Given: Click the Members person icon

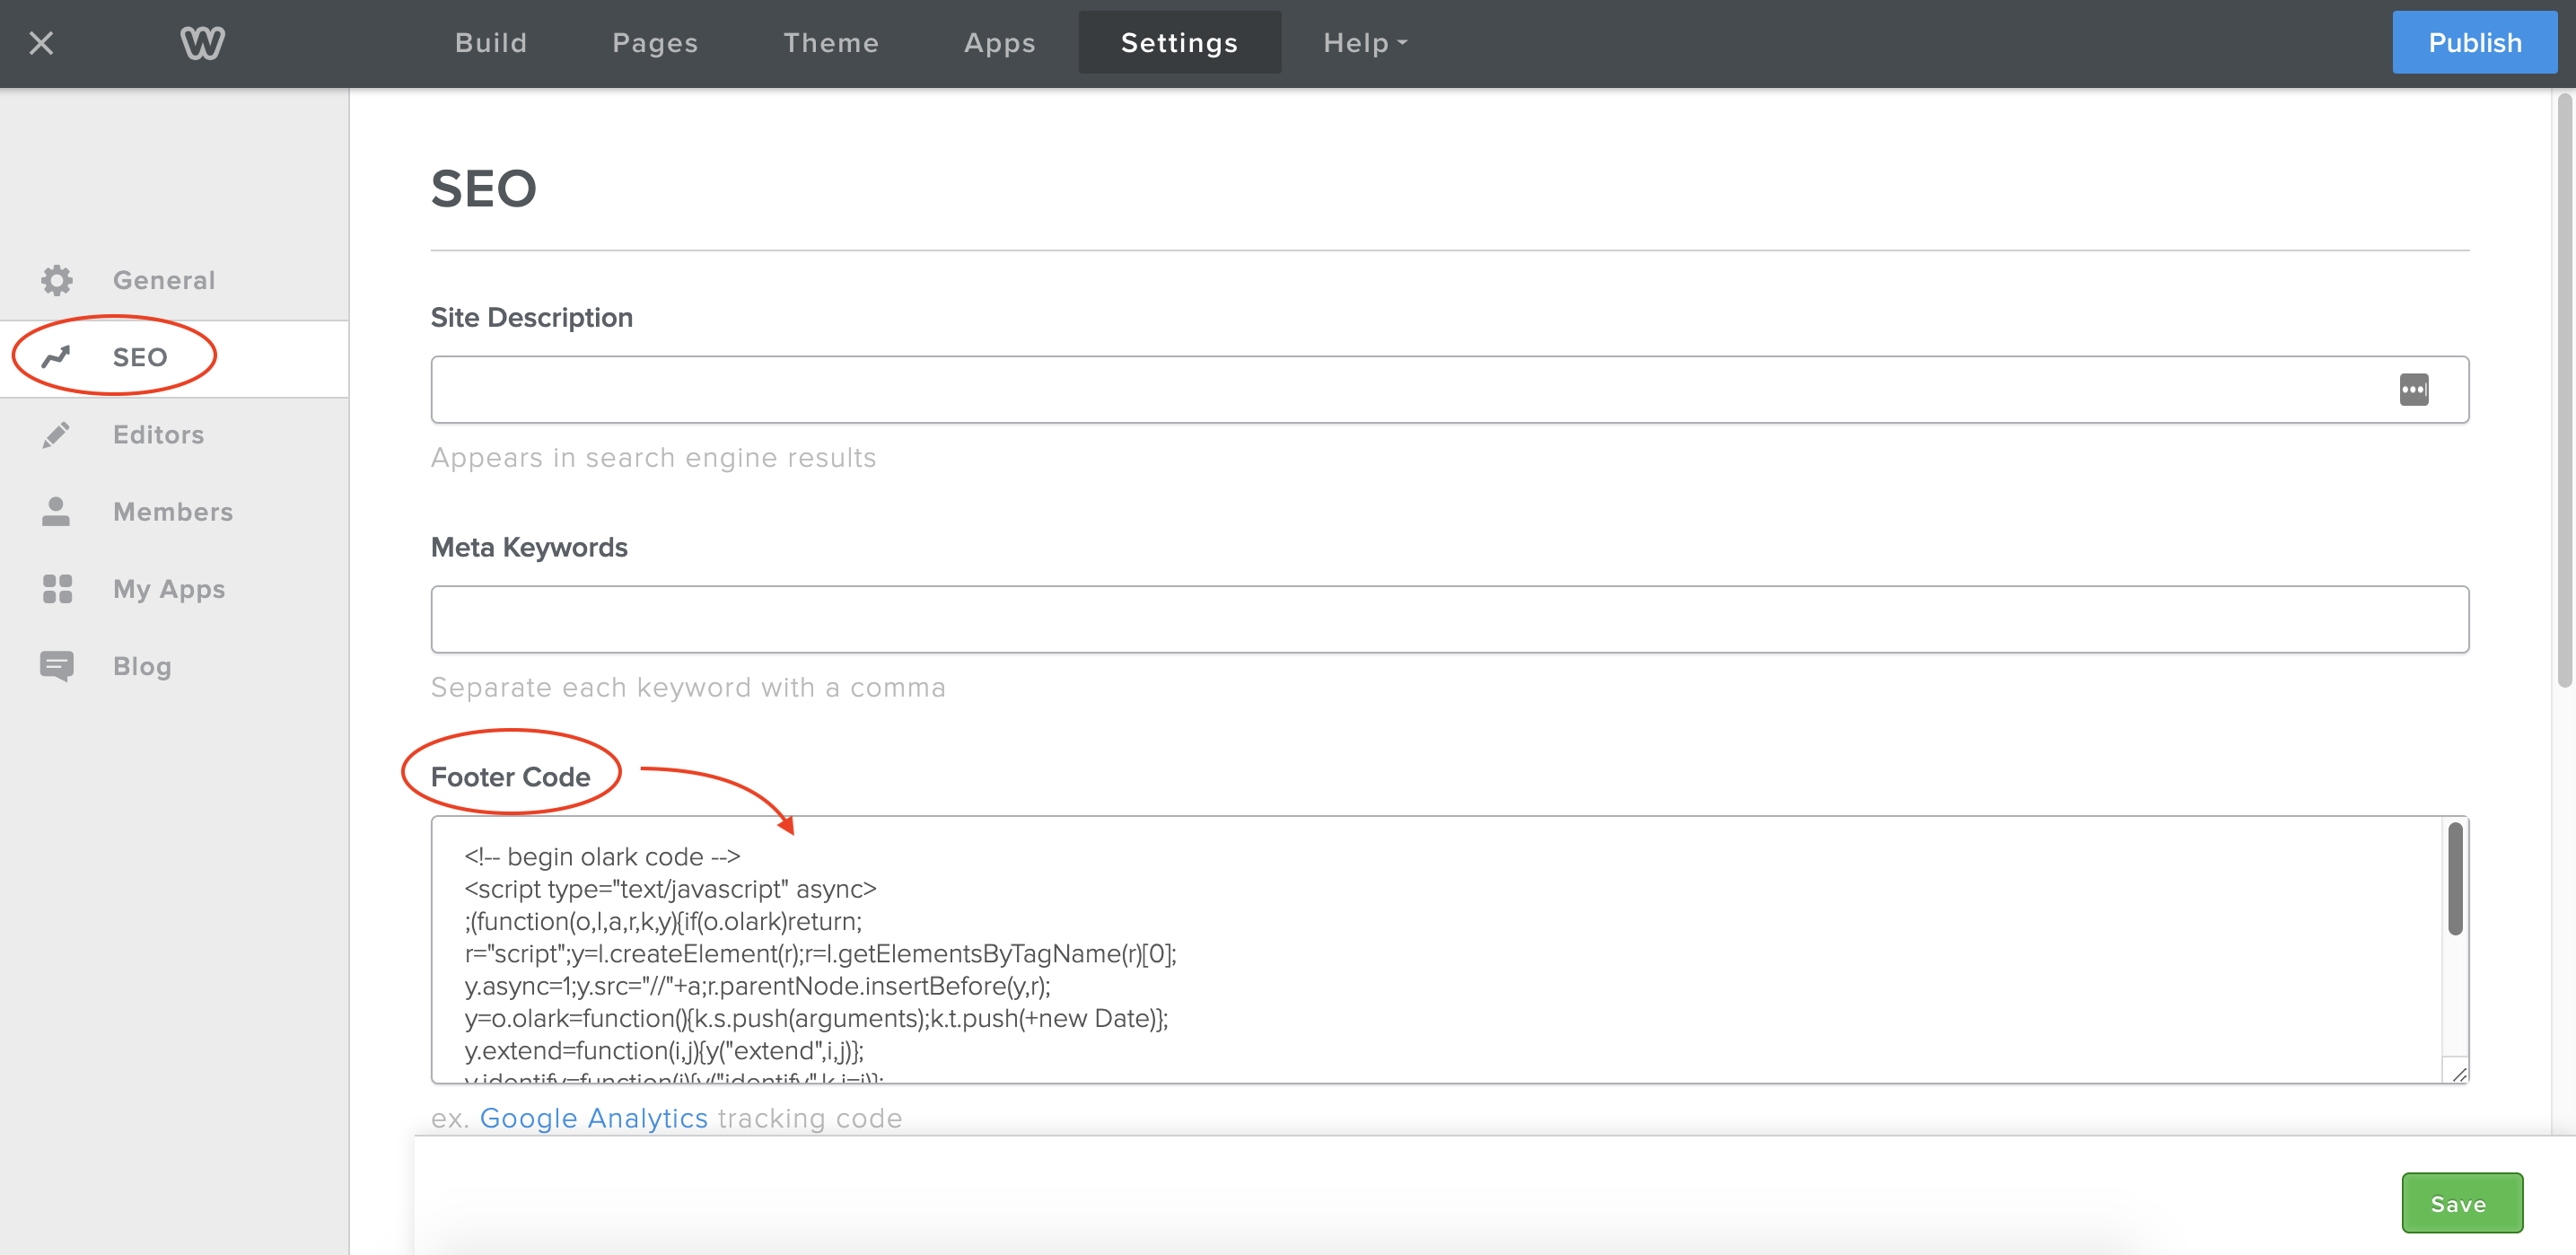Looking at the screenshot, I should click(57, 512).
